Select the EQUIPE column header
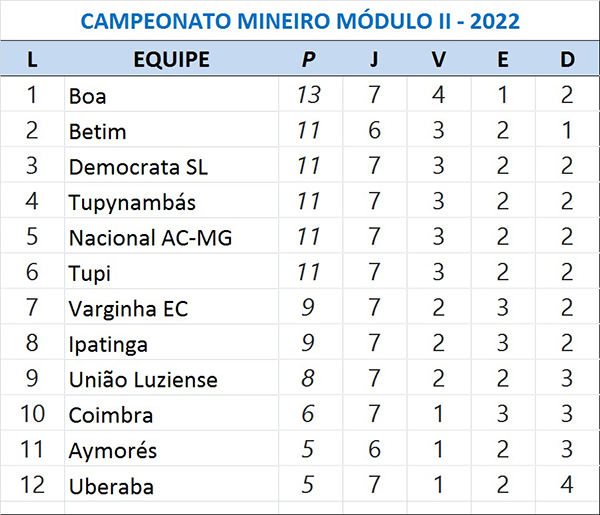Screen dimensions: 600x515 pyautogui.click(x=171, y=59)
